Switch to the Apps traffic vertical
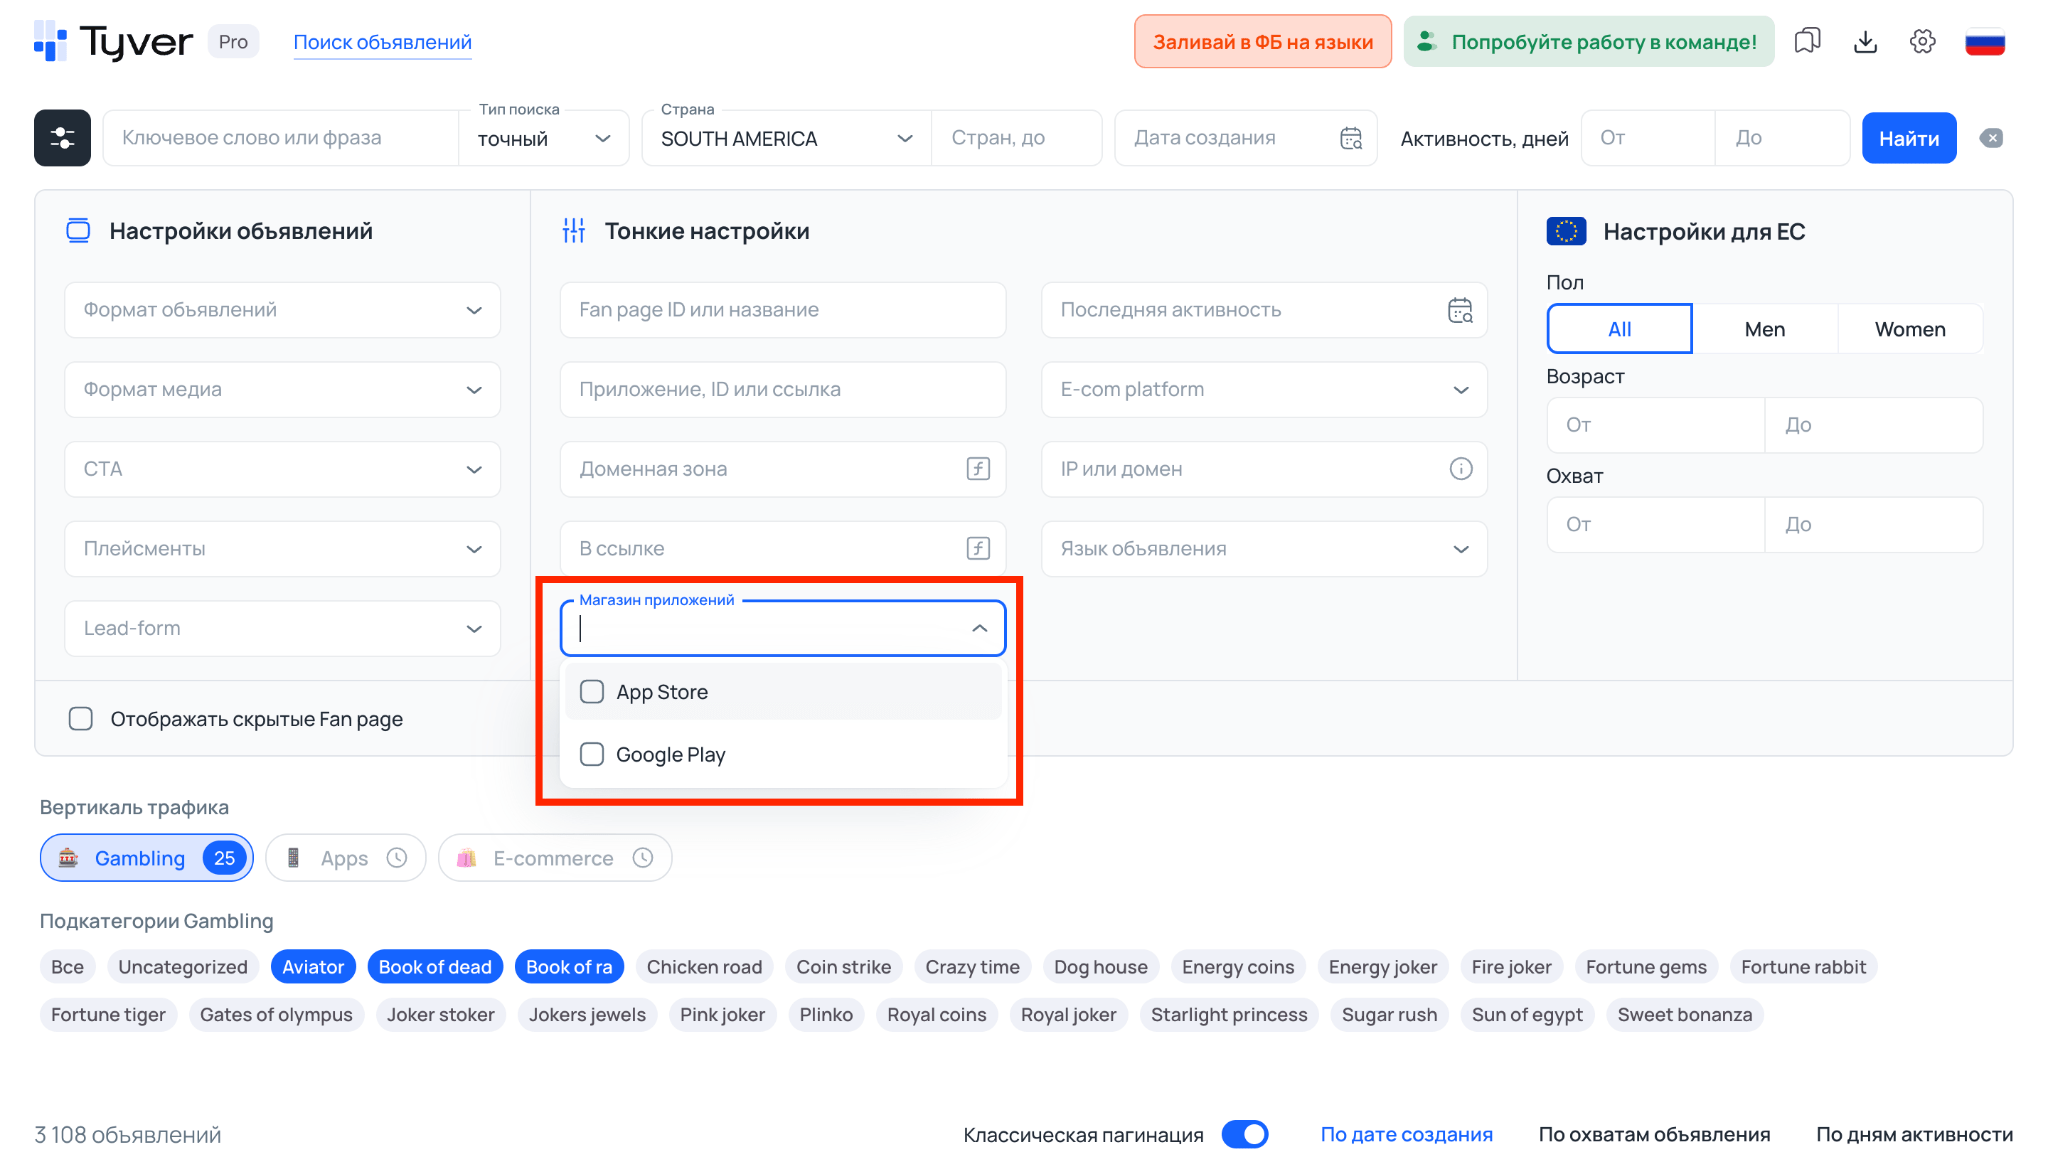2048x1155 pixels. 344,857
